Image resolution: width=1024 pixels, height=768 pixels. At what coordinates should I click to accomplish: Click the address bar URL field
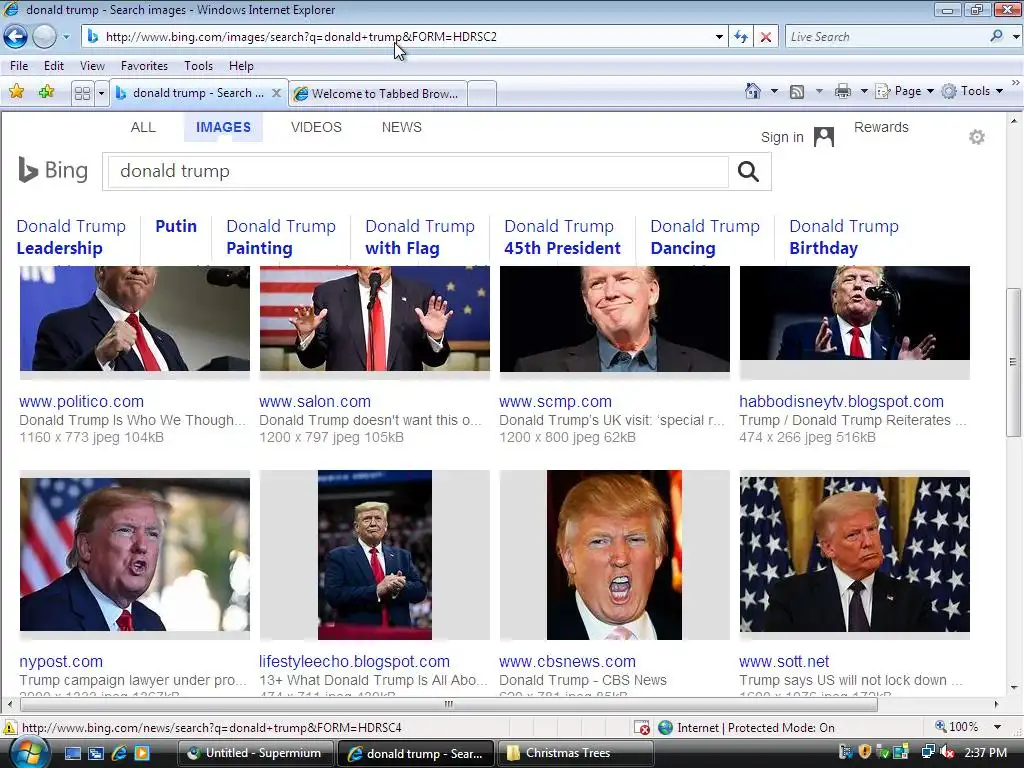pyautogui.click(x=405, y=37)
